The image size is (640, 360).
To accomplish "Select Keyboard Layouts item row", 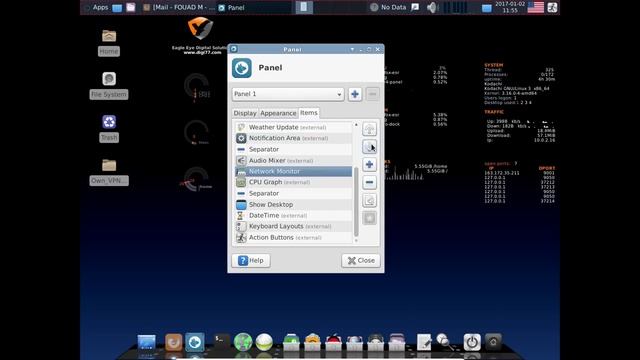I will point(293,227).
